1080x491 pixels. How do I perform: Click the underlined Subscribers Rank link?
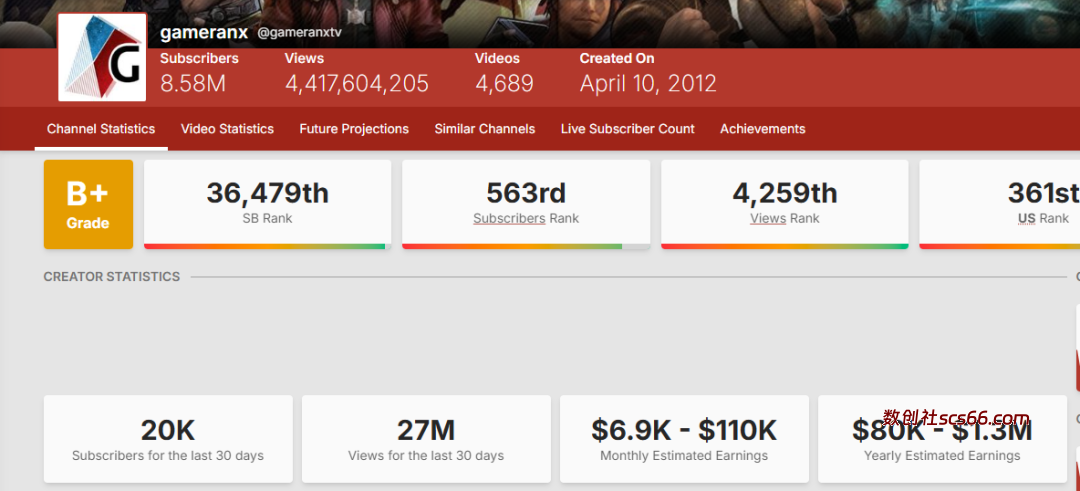coord(509,218)
